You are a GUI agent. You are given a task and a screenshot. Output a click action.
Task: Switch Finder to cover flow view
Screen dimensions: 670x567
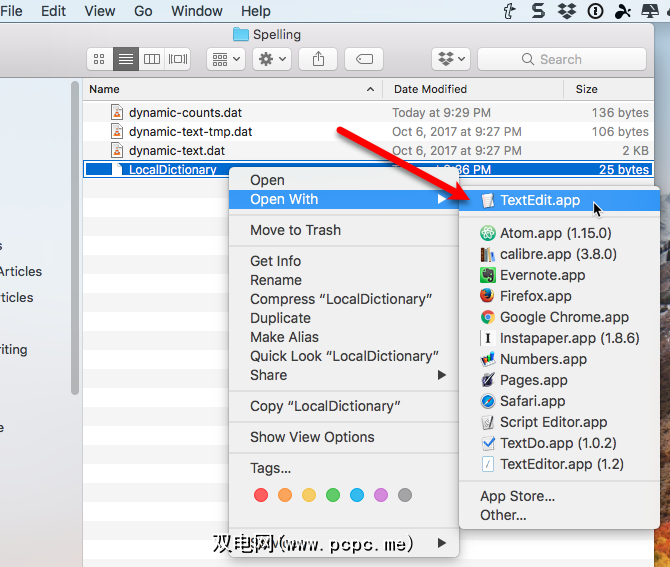(x=178, y=59)
